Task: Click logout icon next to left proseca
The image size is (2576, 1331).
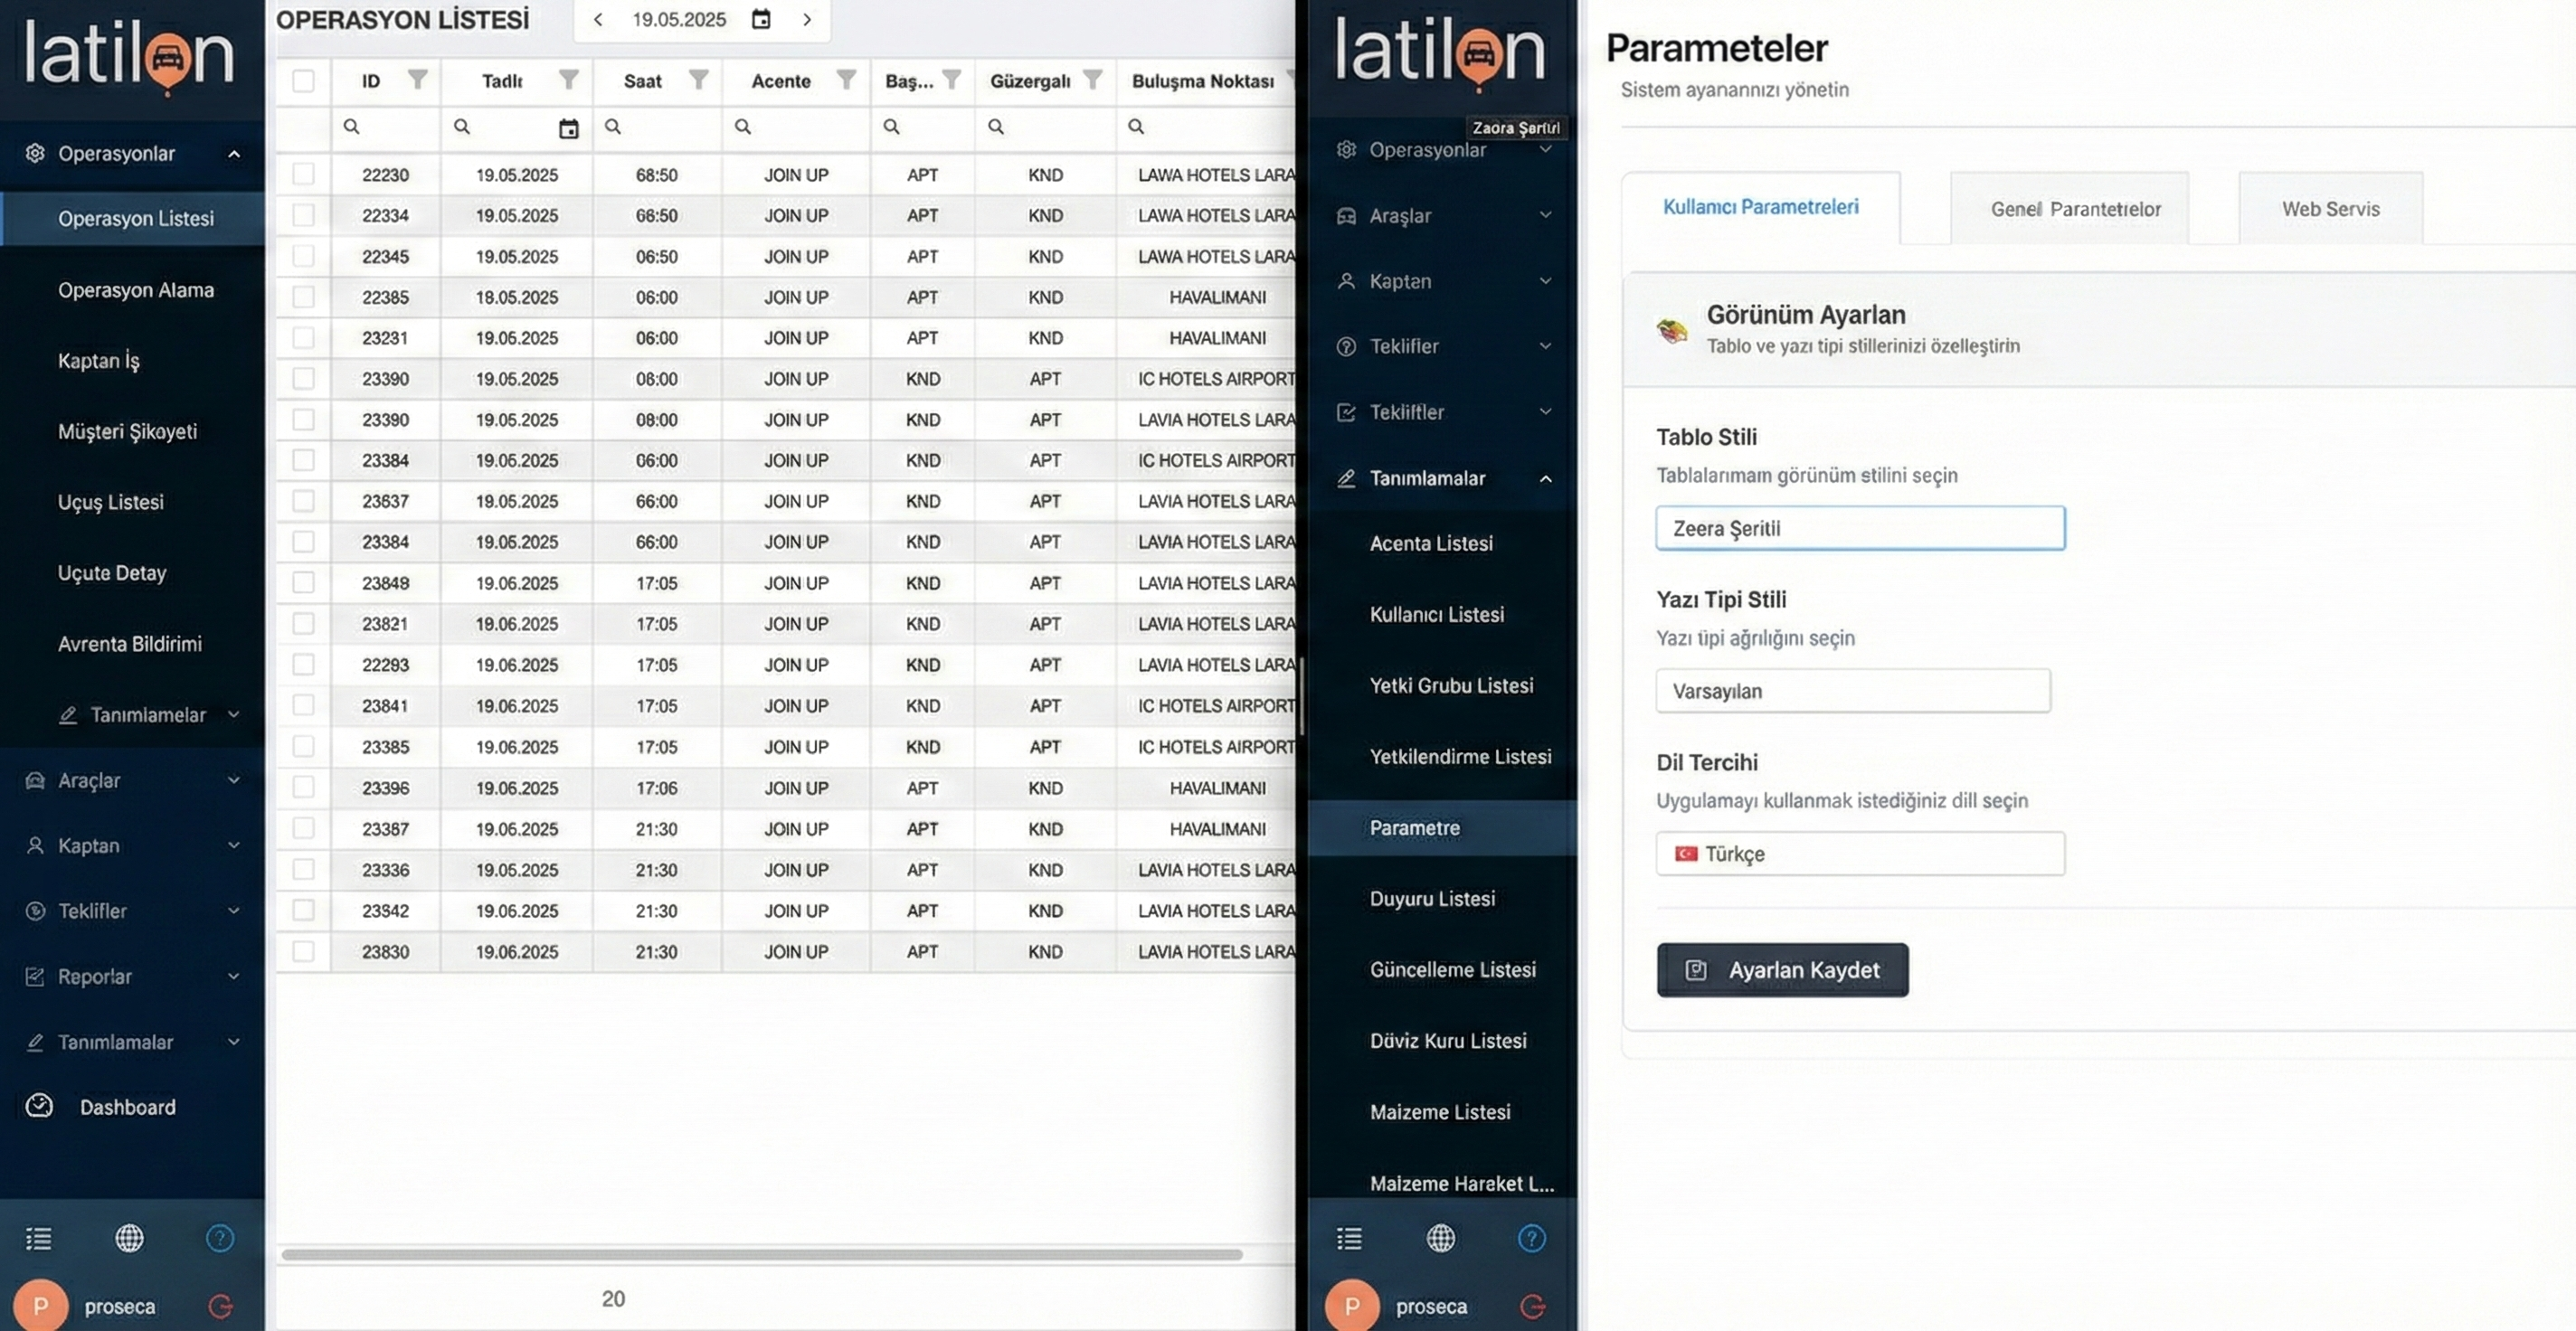Action: click(220, 1306)
